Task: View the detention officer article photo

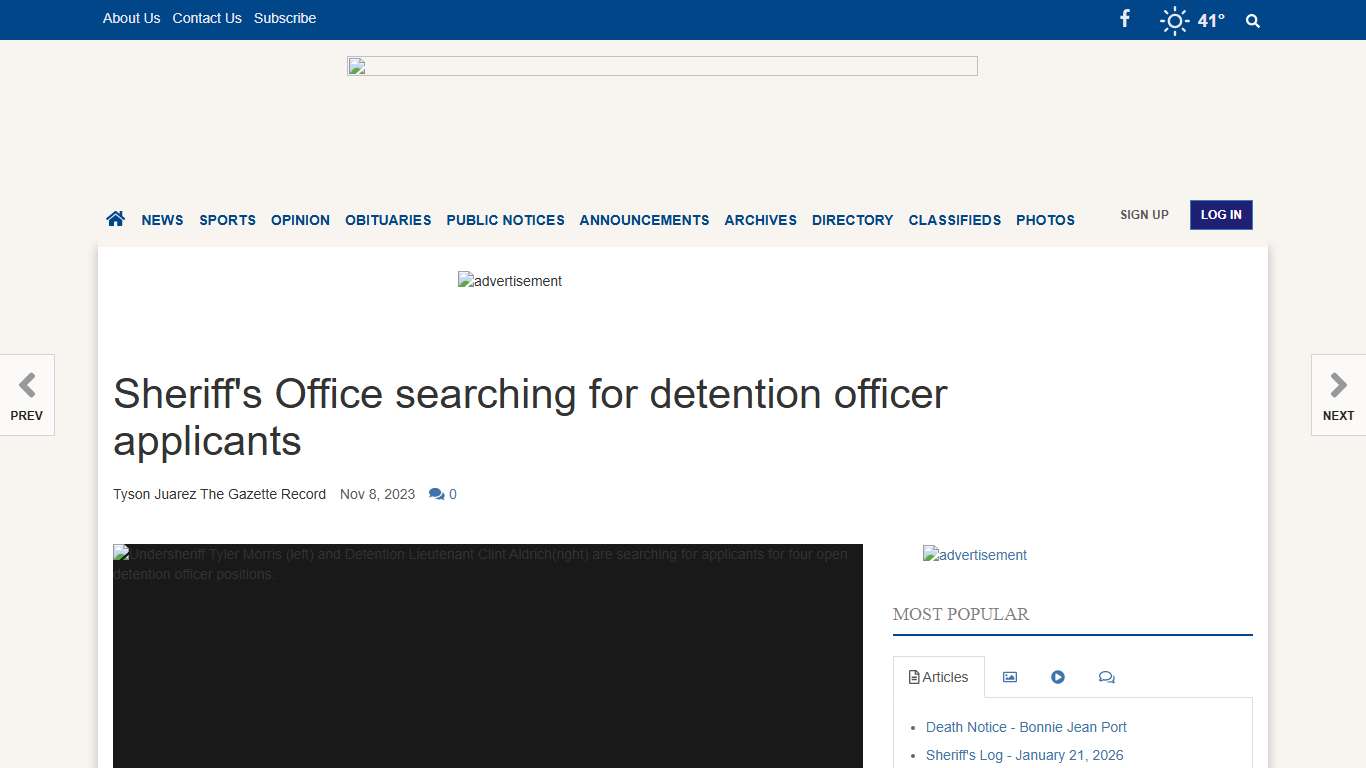Action: [487, 655]
